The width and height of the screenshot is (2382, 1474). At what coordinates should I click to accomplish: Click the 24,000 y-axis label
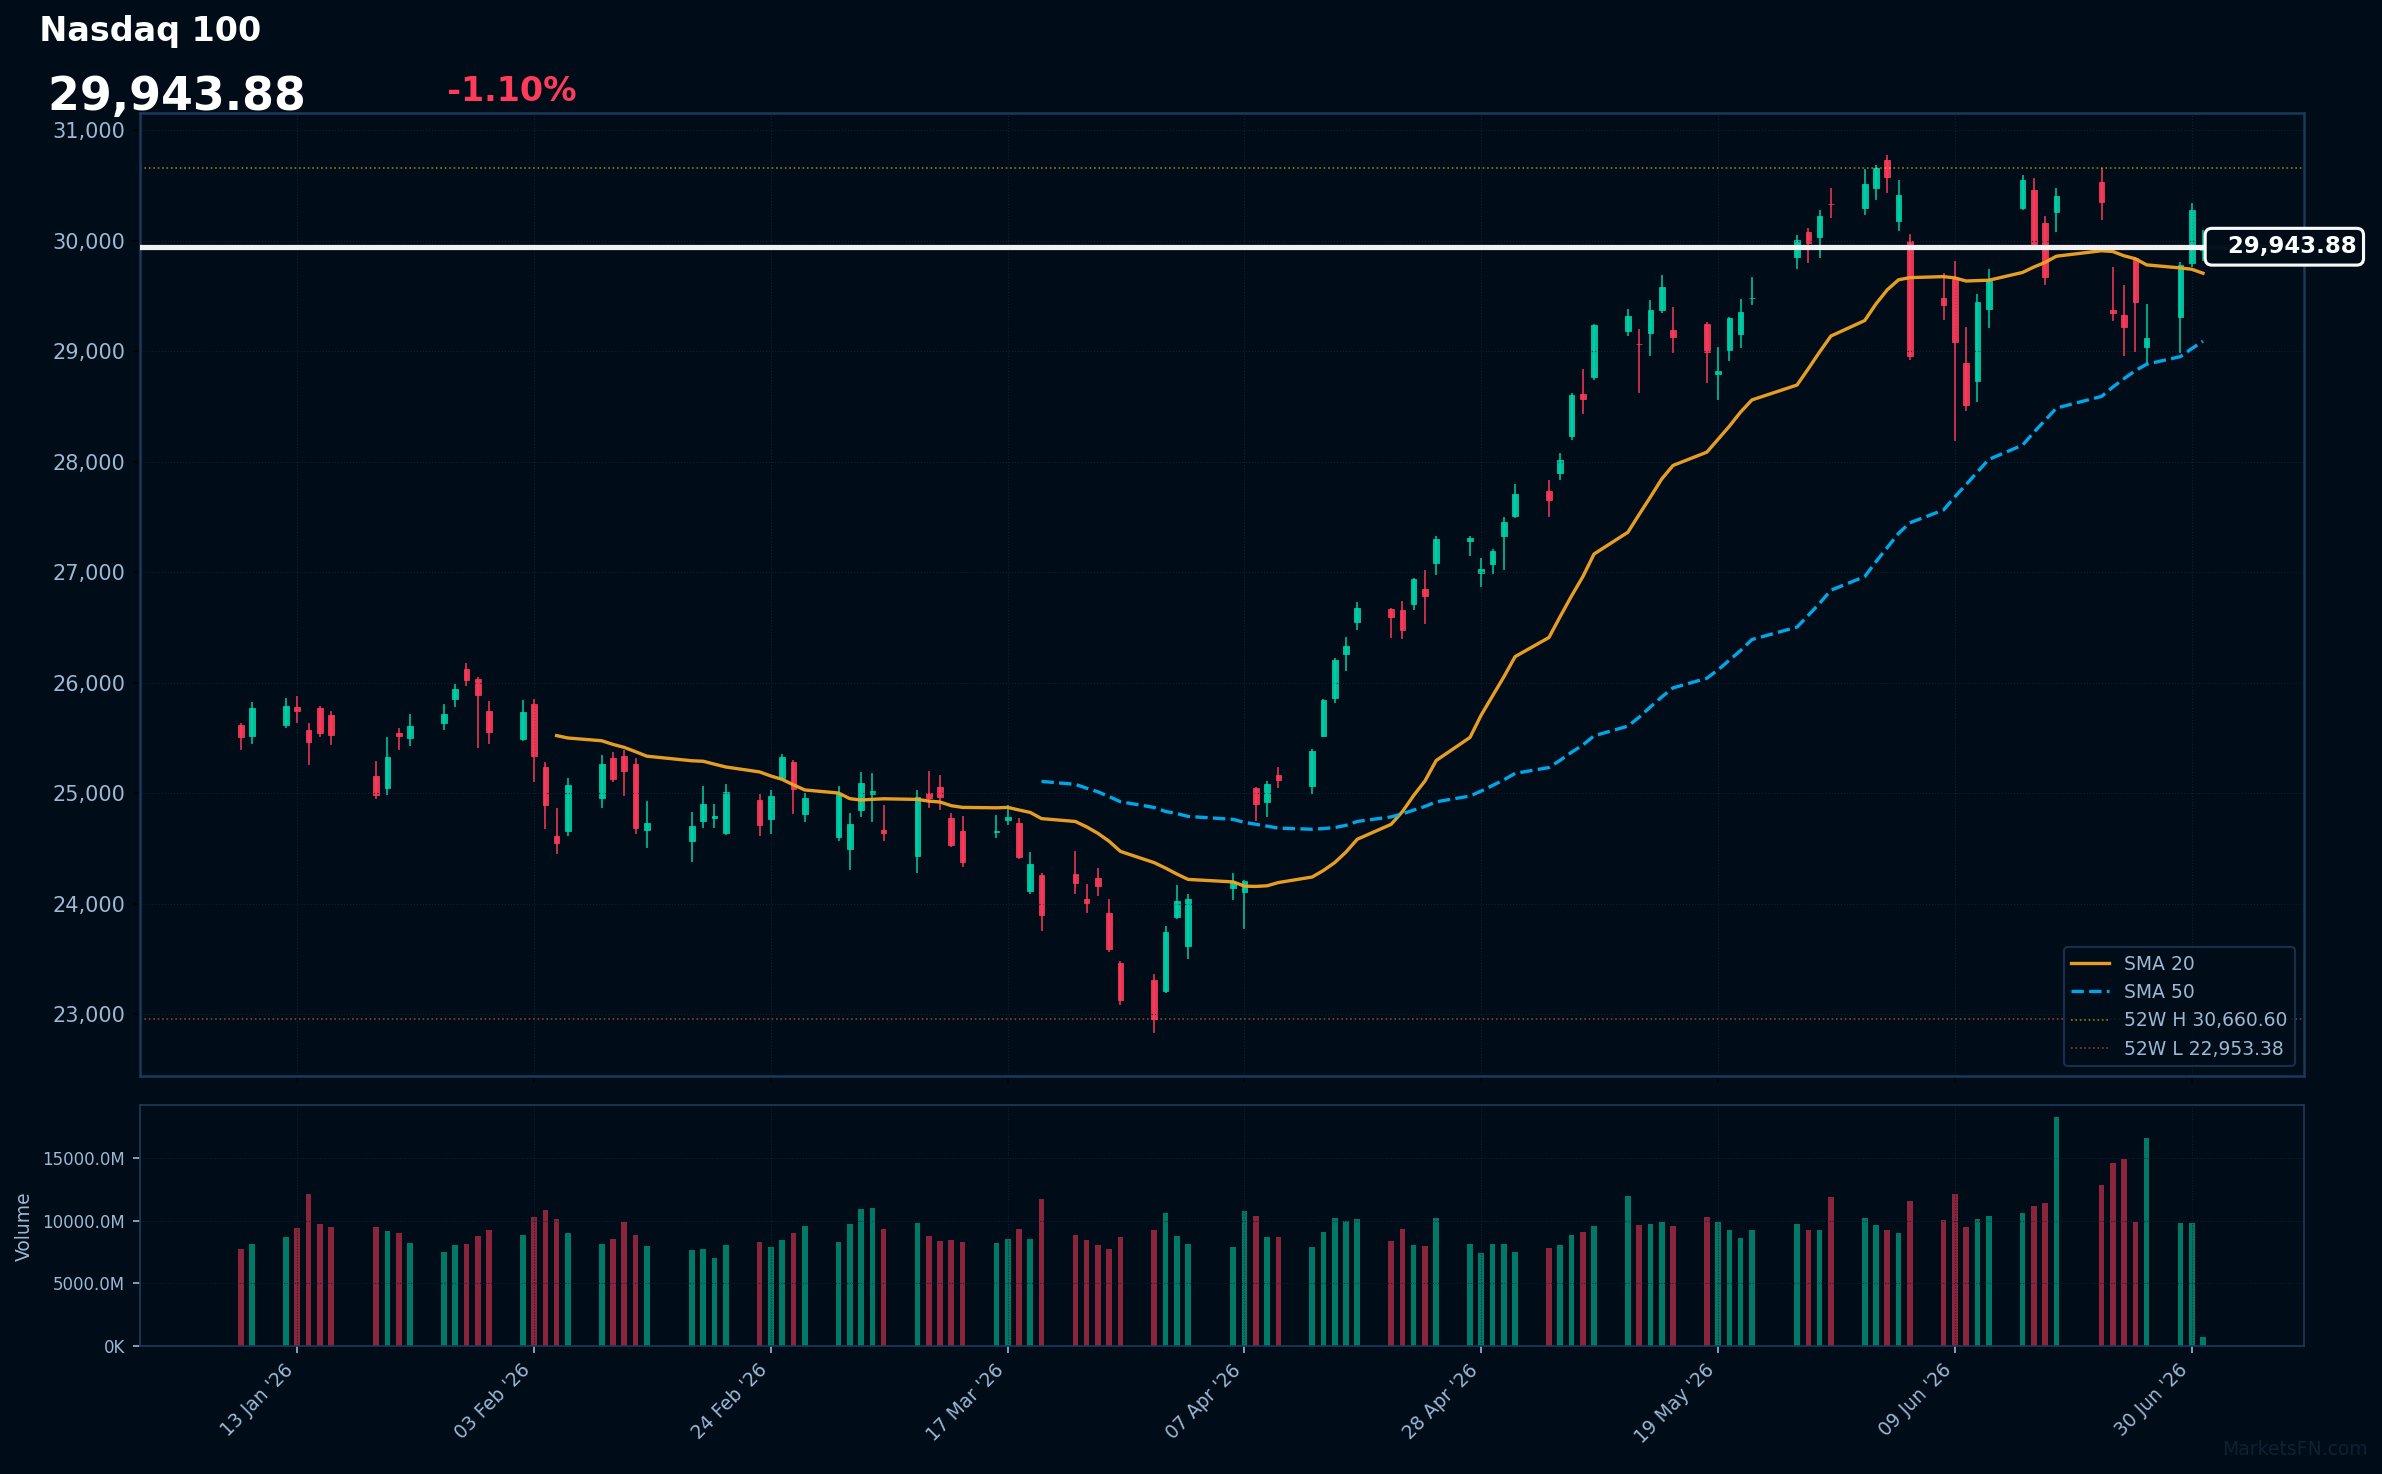coord(89,904)
